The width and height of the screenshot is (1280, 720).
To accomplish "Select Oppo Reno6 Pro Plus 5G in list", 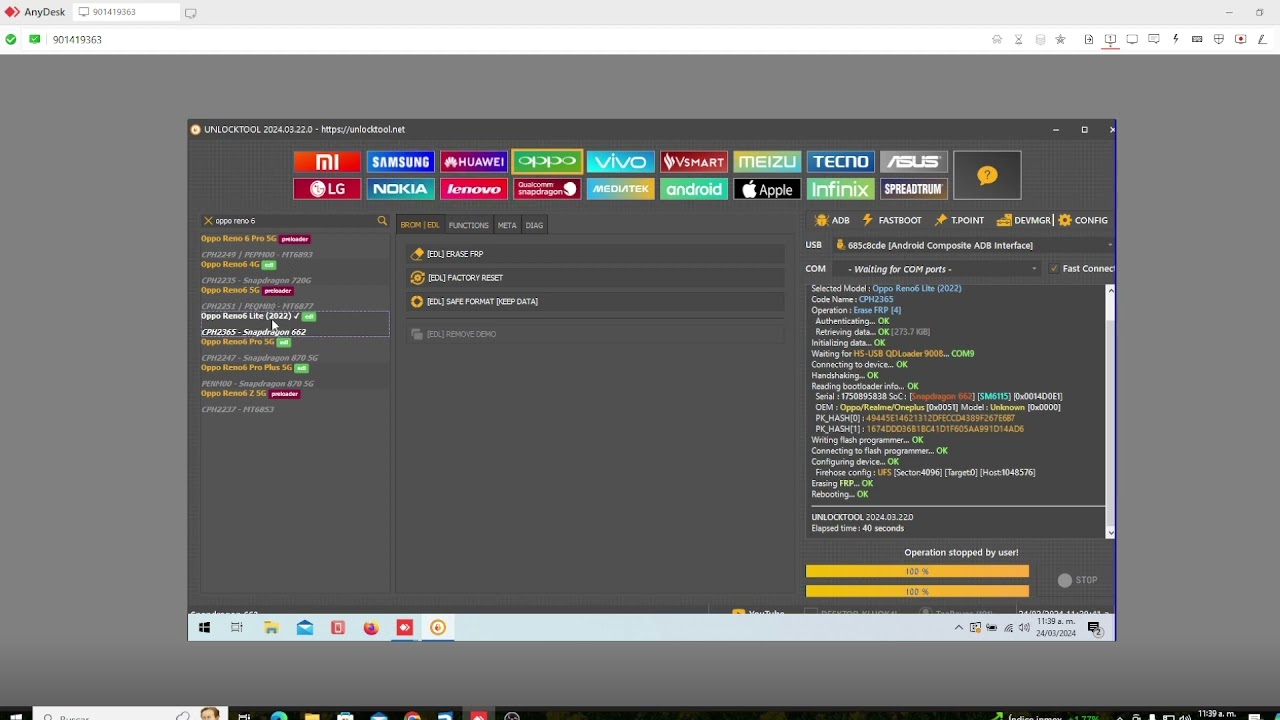I will pos(248,368).
